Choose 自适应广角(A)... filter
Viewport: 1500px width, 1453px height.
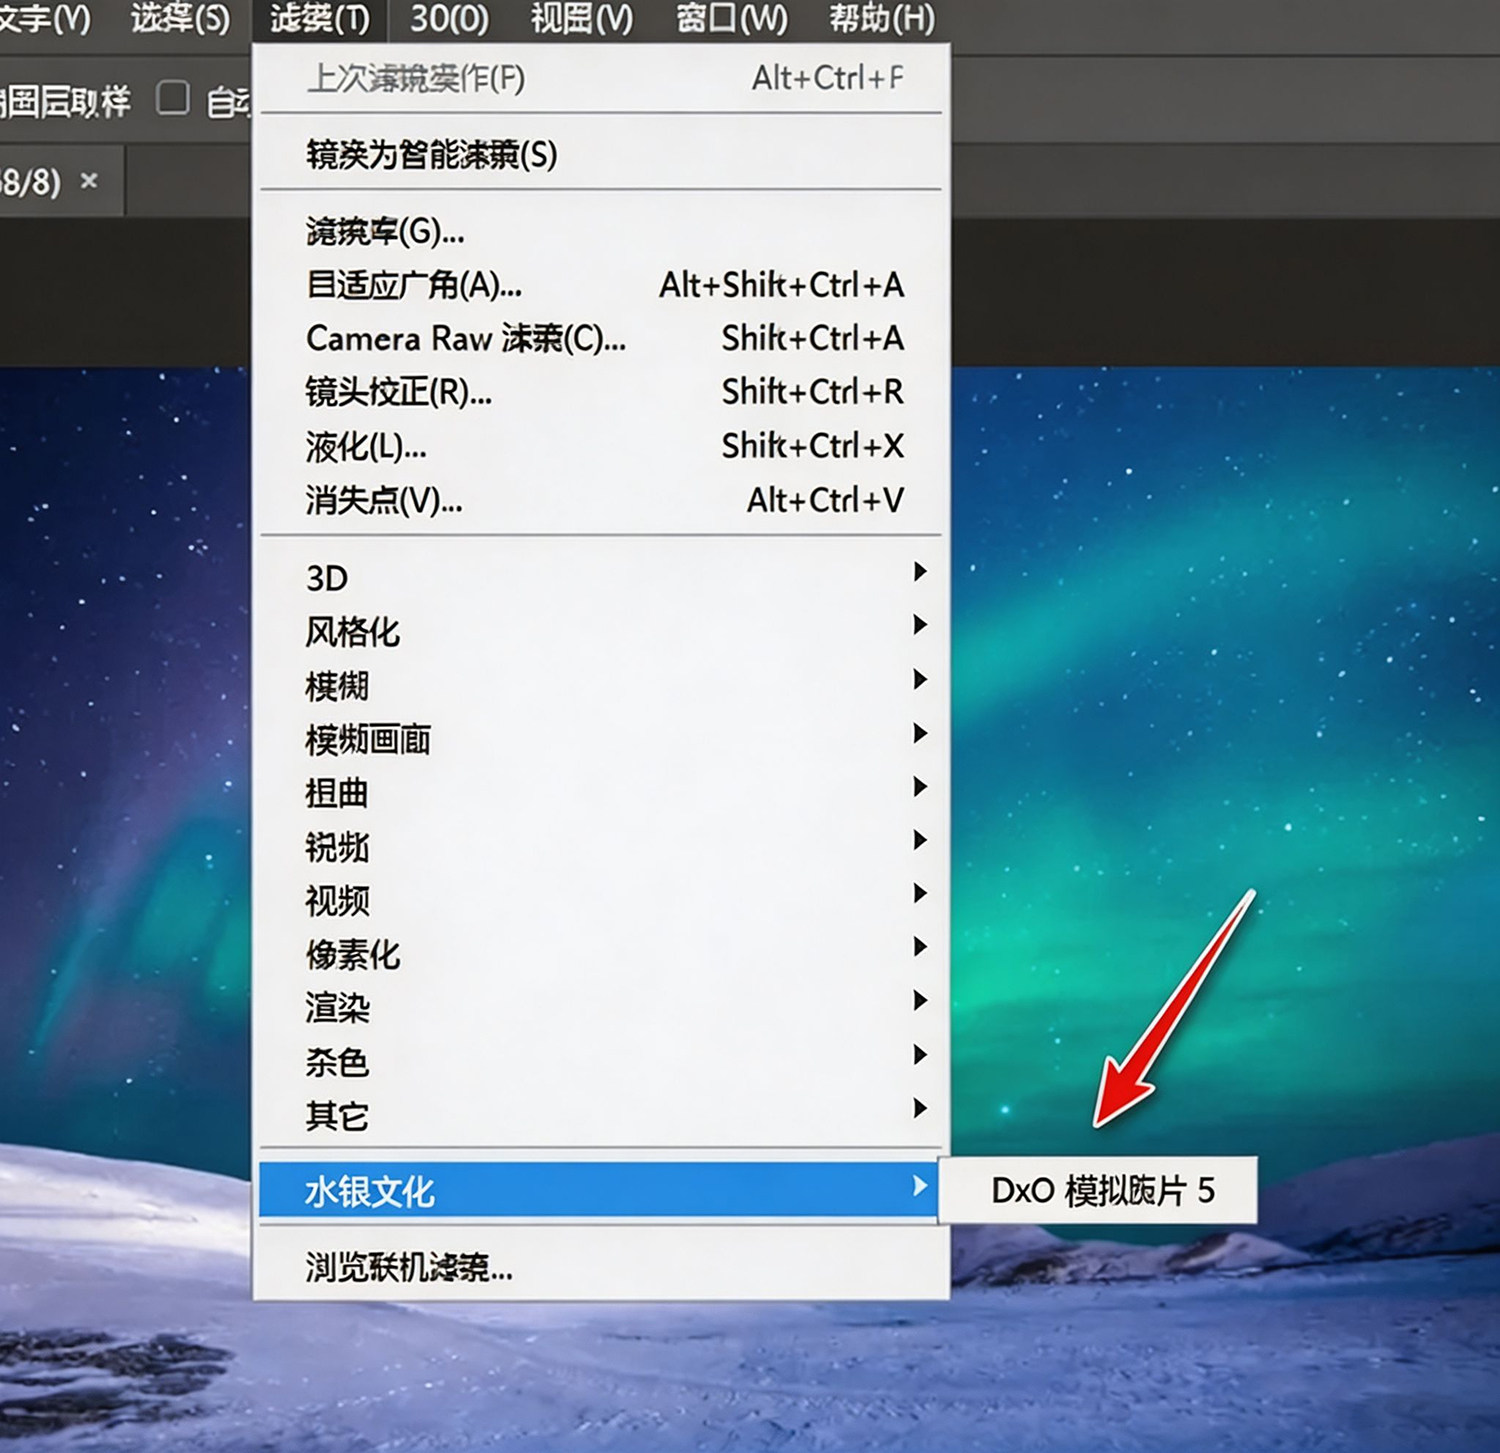click(x=600, y=285)
